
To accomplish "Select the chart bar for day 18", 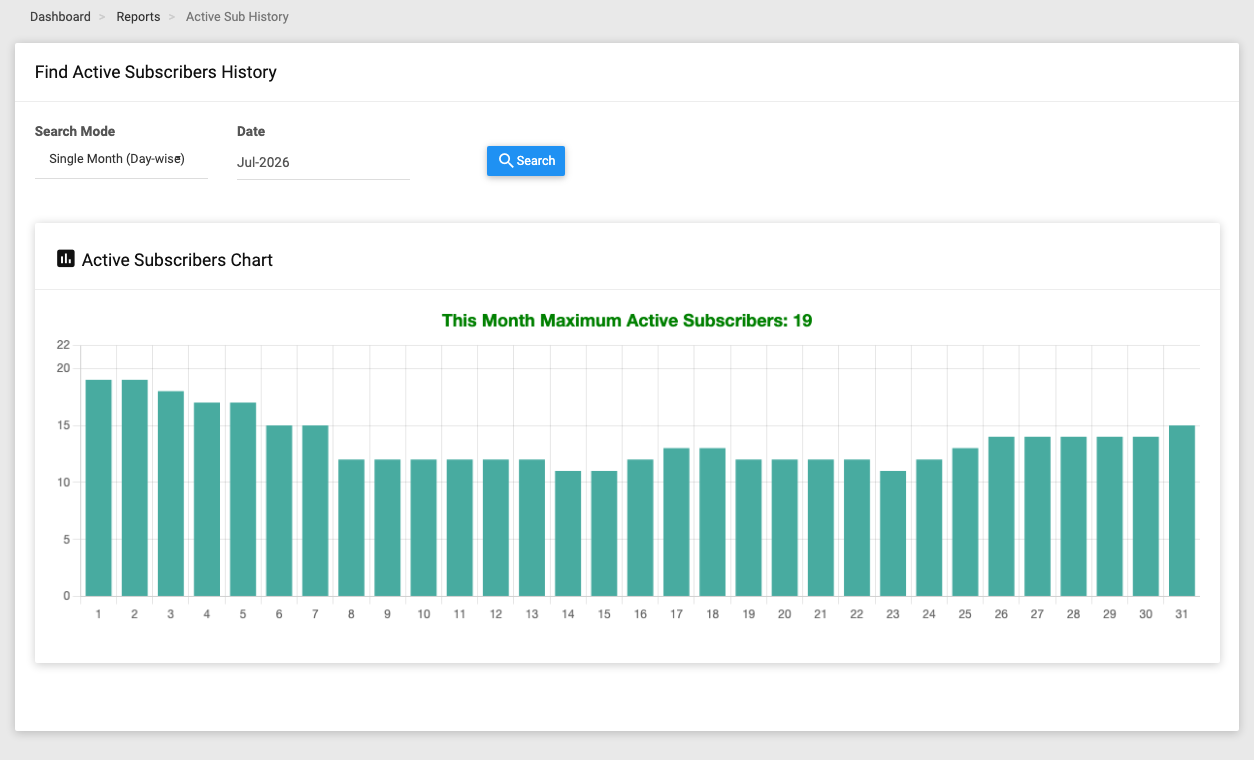I will click(712, 522).
